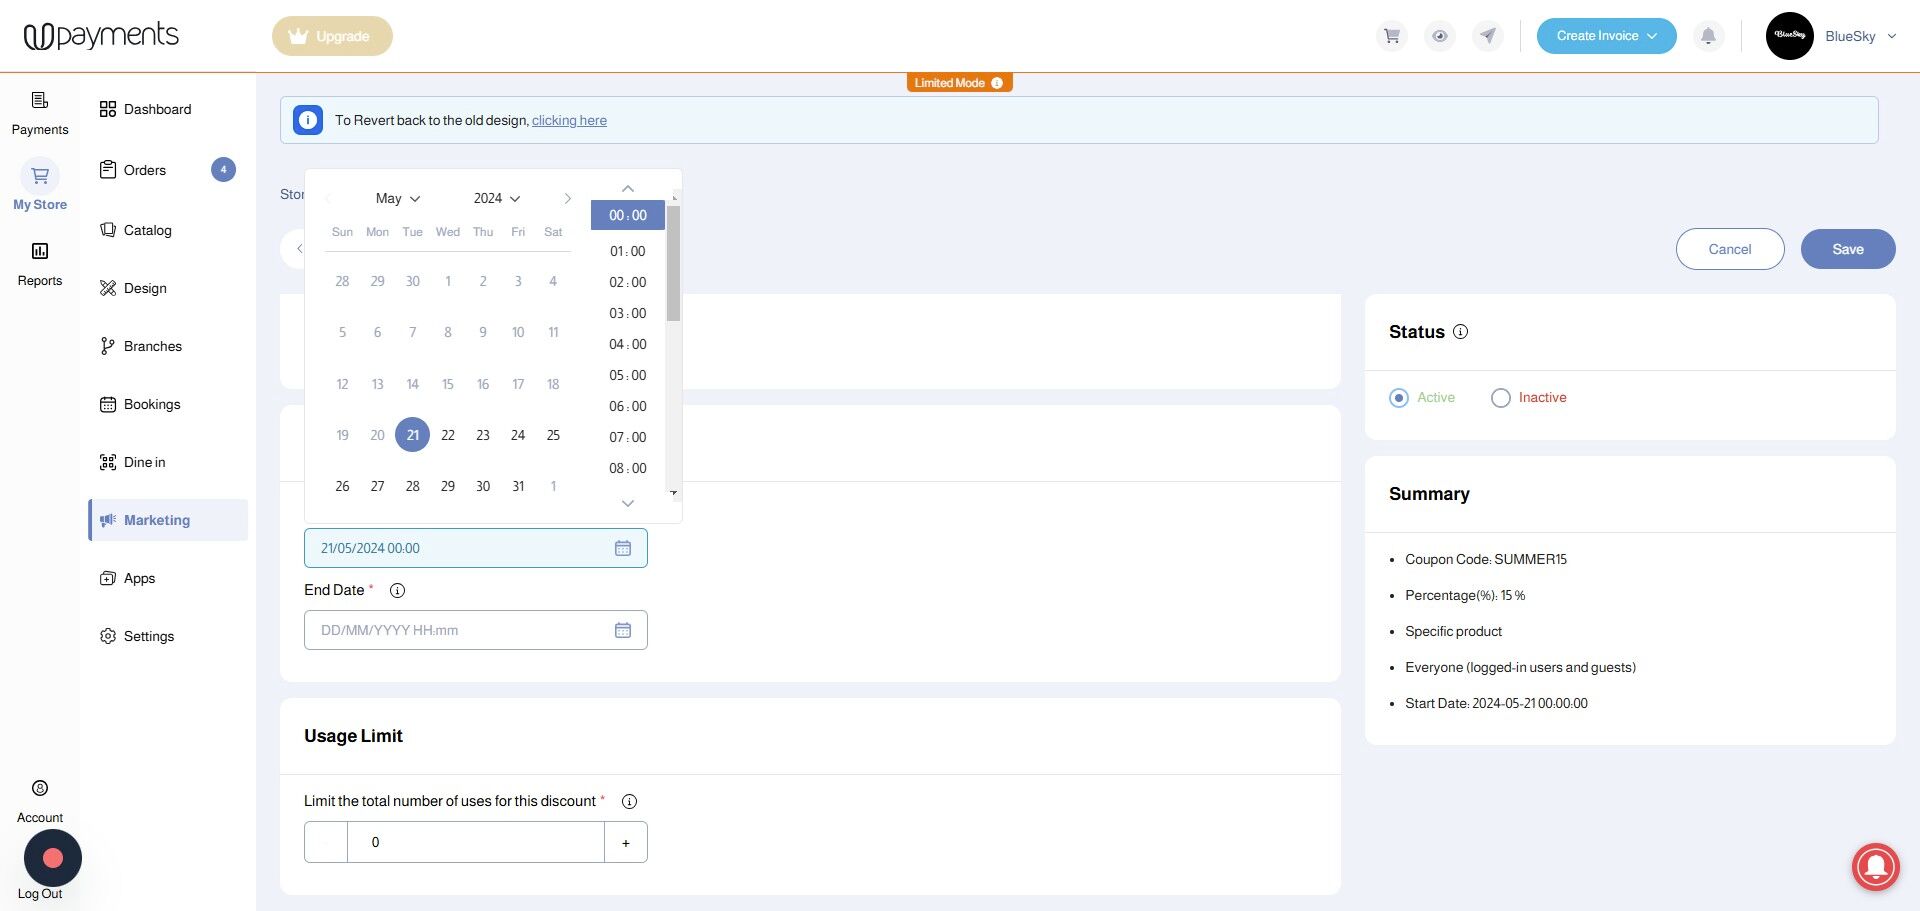Screen dimensions: 1920x911
Task: Click the End Date info icon
Action: pos(397,591)
